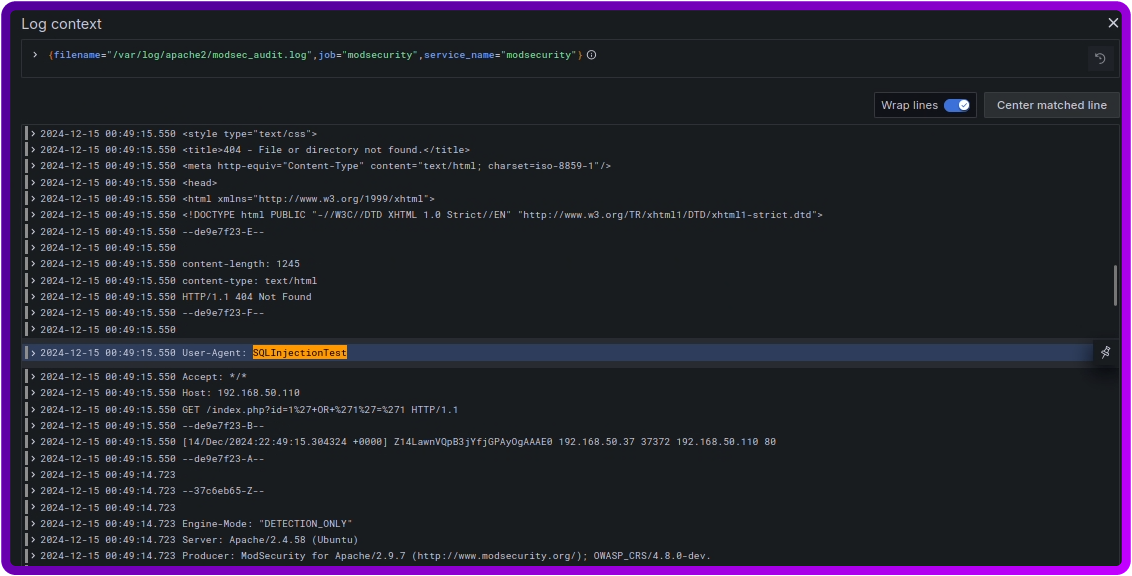The height and width of the screenshot is (576, 1132).
Task: Expand the style type text/css log row
Action: click(33, 134)
